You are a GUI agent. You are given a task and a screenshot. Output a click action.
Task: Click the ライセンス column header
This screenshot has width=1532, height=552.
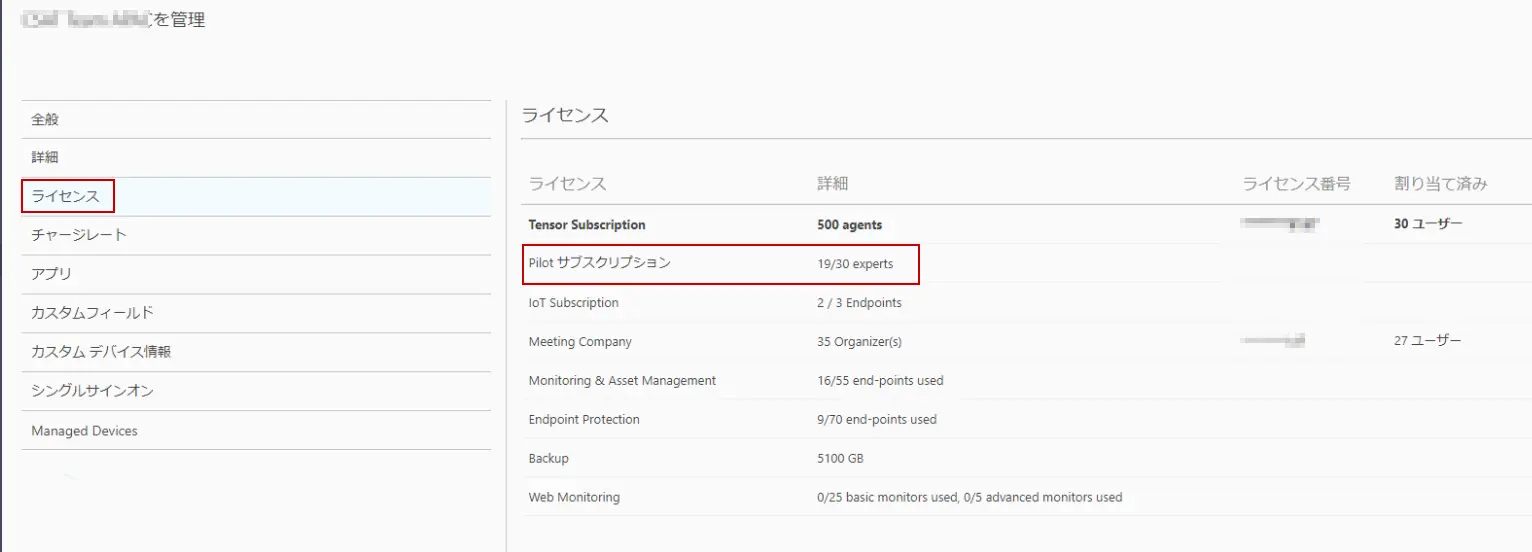(x=567, y=184)
